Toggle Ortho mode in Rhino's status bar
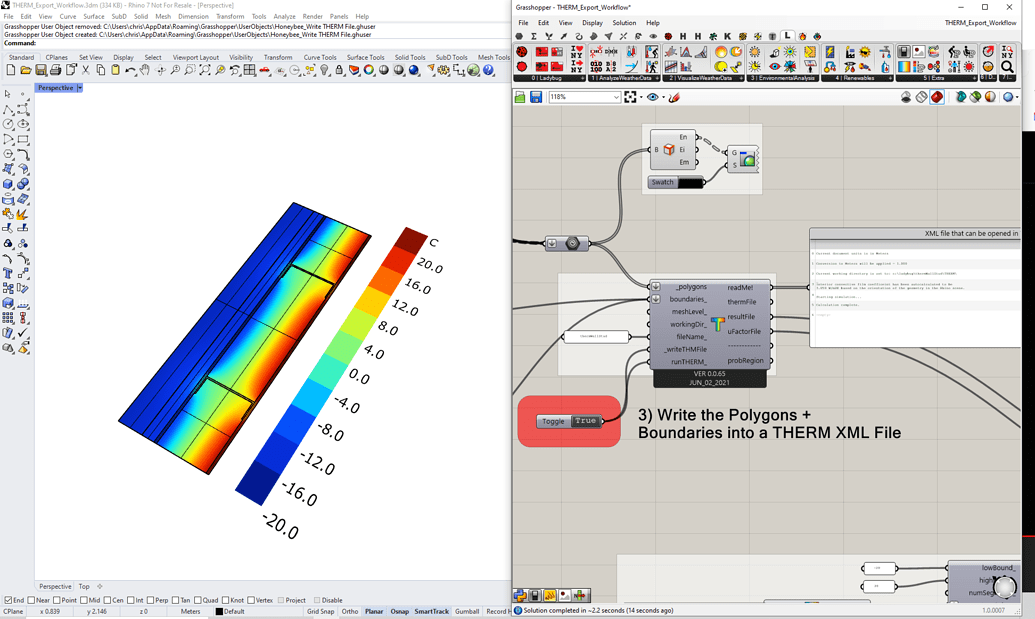Viewport: 1035px width, 619px height. (349, 611)
